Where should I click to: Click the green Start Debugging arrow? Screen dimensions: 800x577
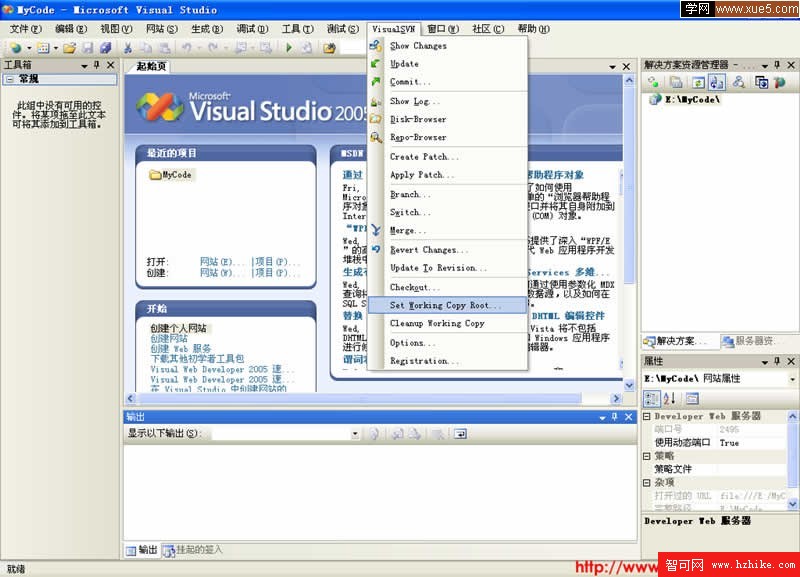[289, 48]
